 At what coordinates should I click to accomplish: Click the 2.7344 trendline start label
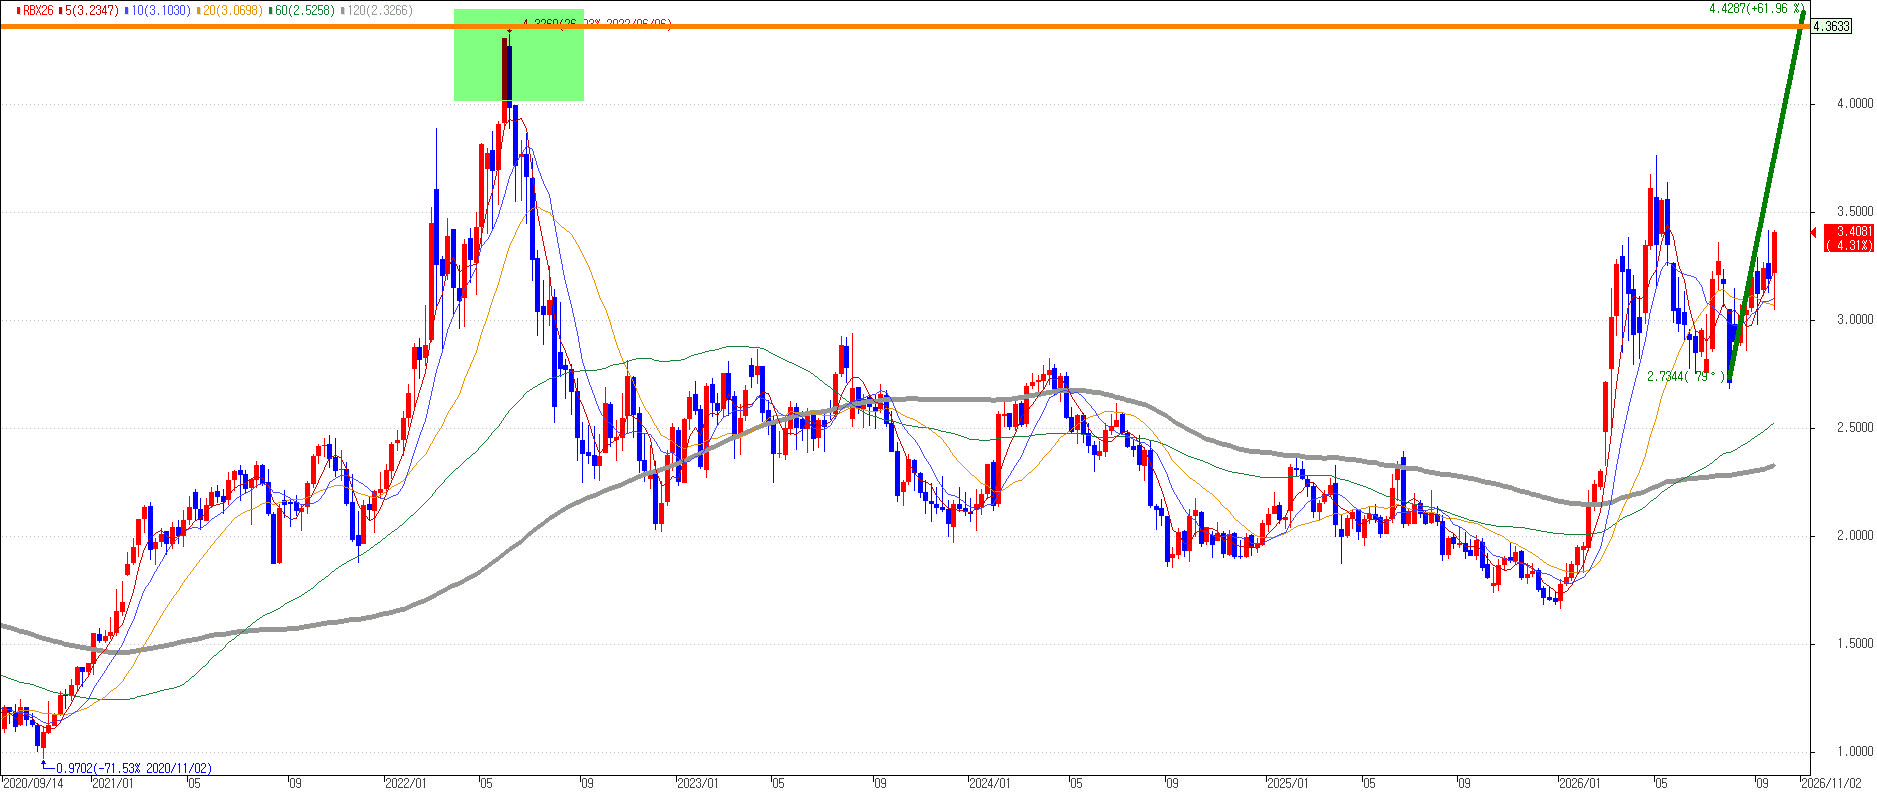[x=1686, y=377]
